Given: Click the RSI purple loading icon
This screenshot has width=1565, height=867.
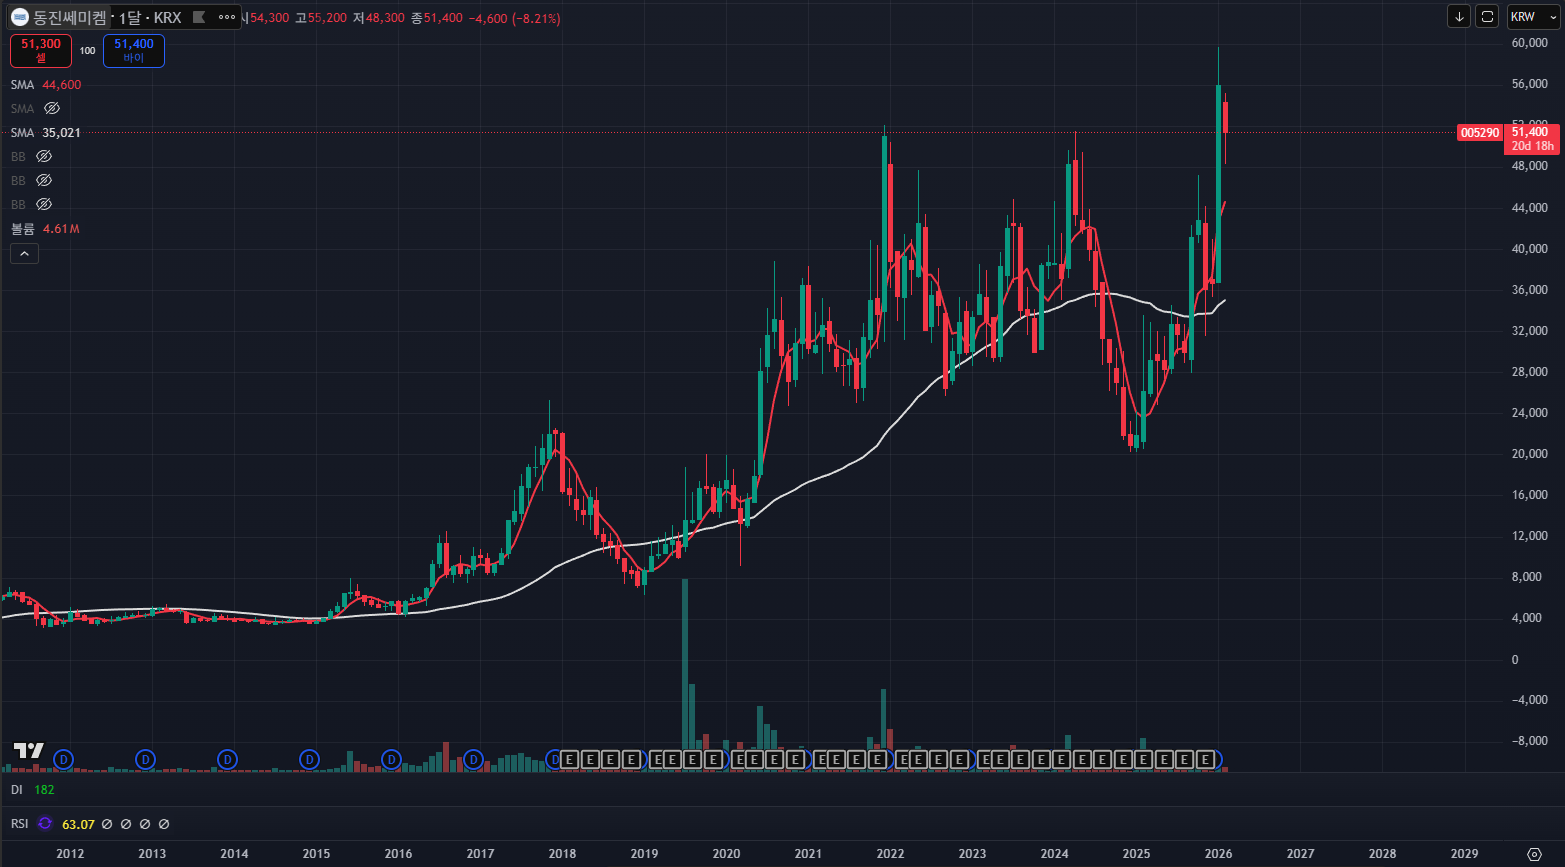Looking at the screenshot, I should tap(44, 824).
